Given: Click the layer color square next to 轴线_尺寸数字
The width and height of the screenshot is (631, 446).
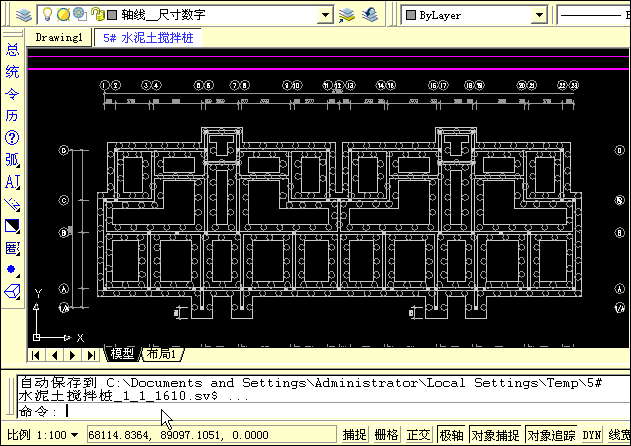Looking at the screenshot, I should 112,15.
